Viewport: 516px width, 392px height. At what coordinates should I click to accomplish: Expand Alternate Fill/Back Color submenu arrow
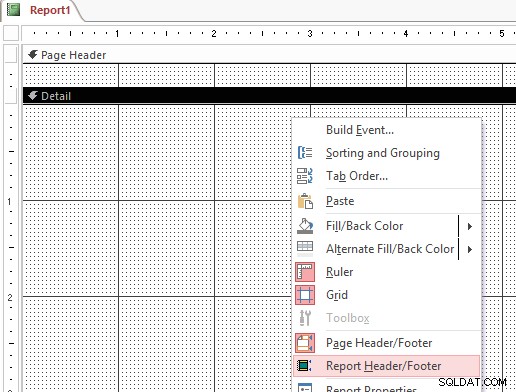click(470, 249)
